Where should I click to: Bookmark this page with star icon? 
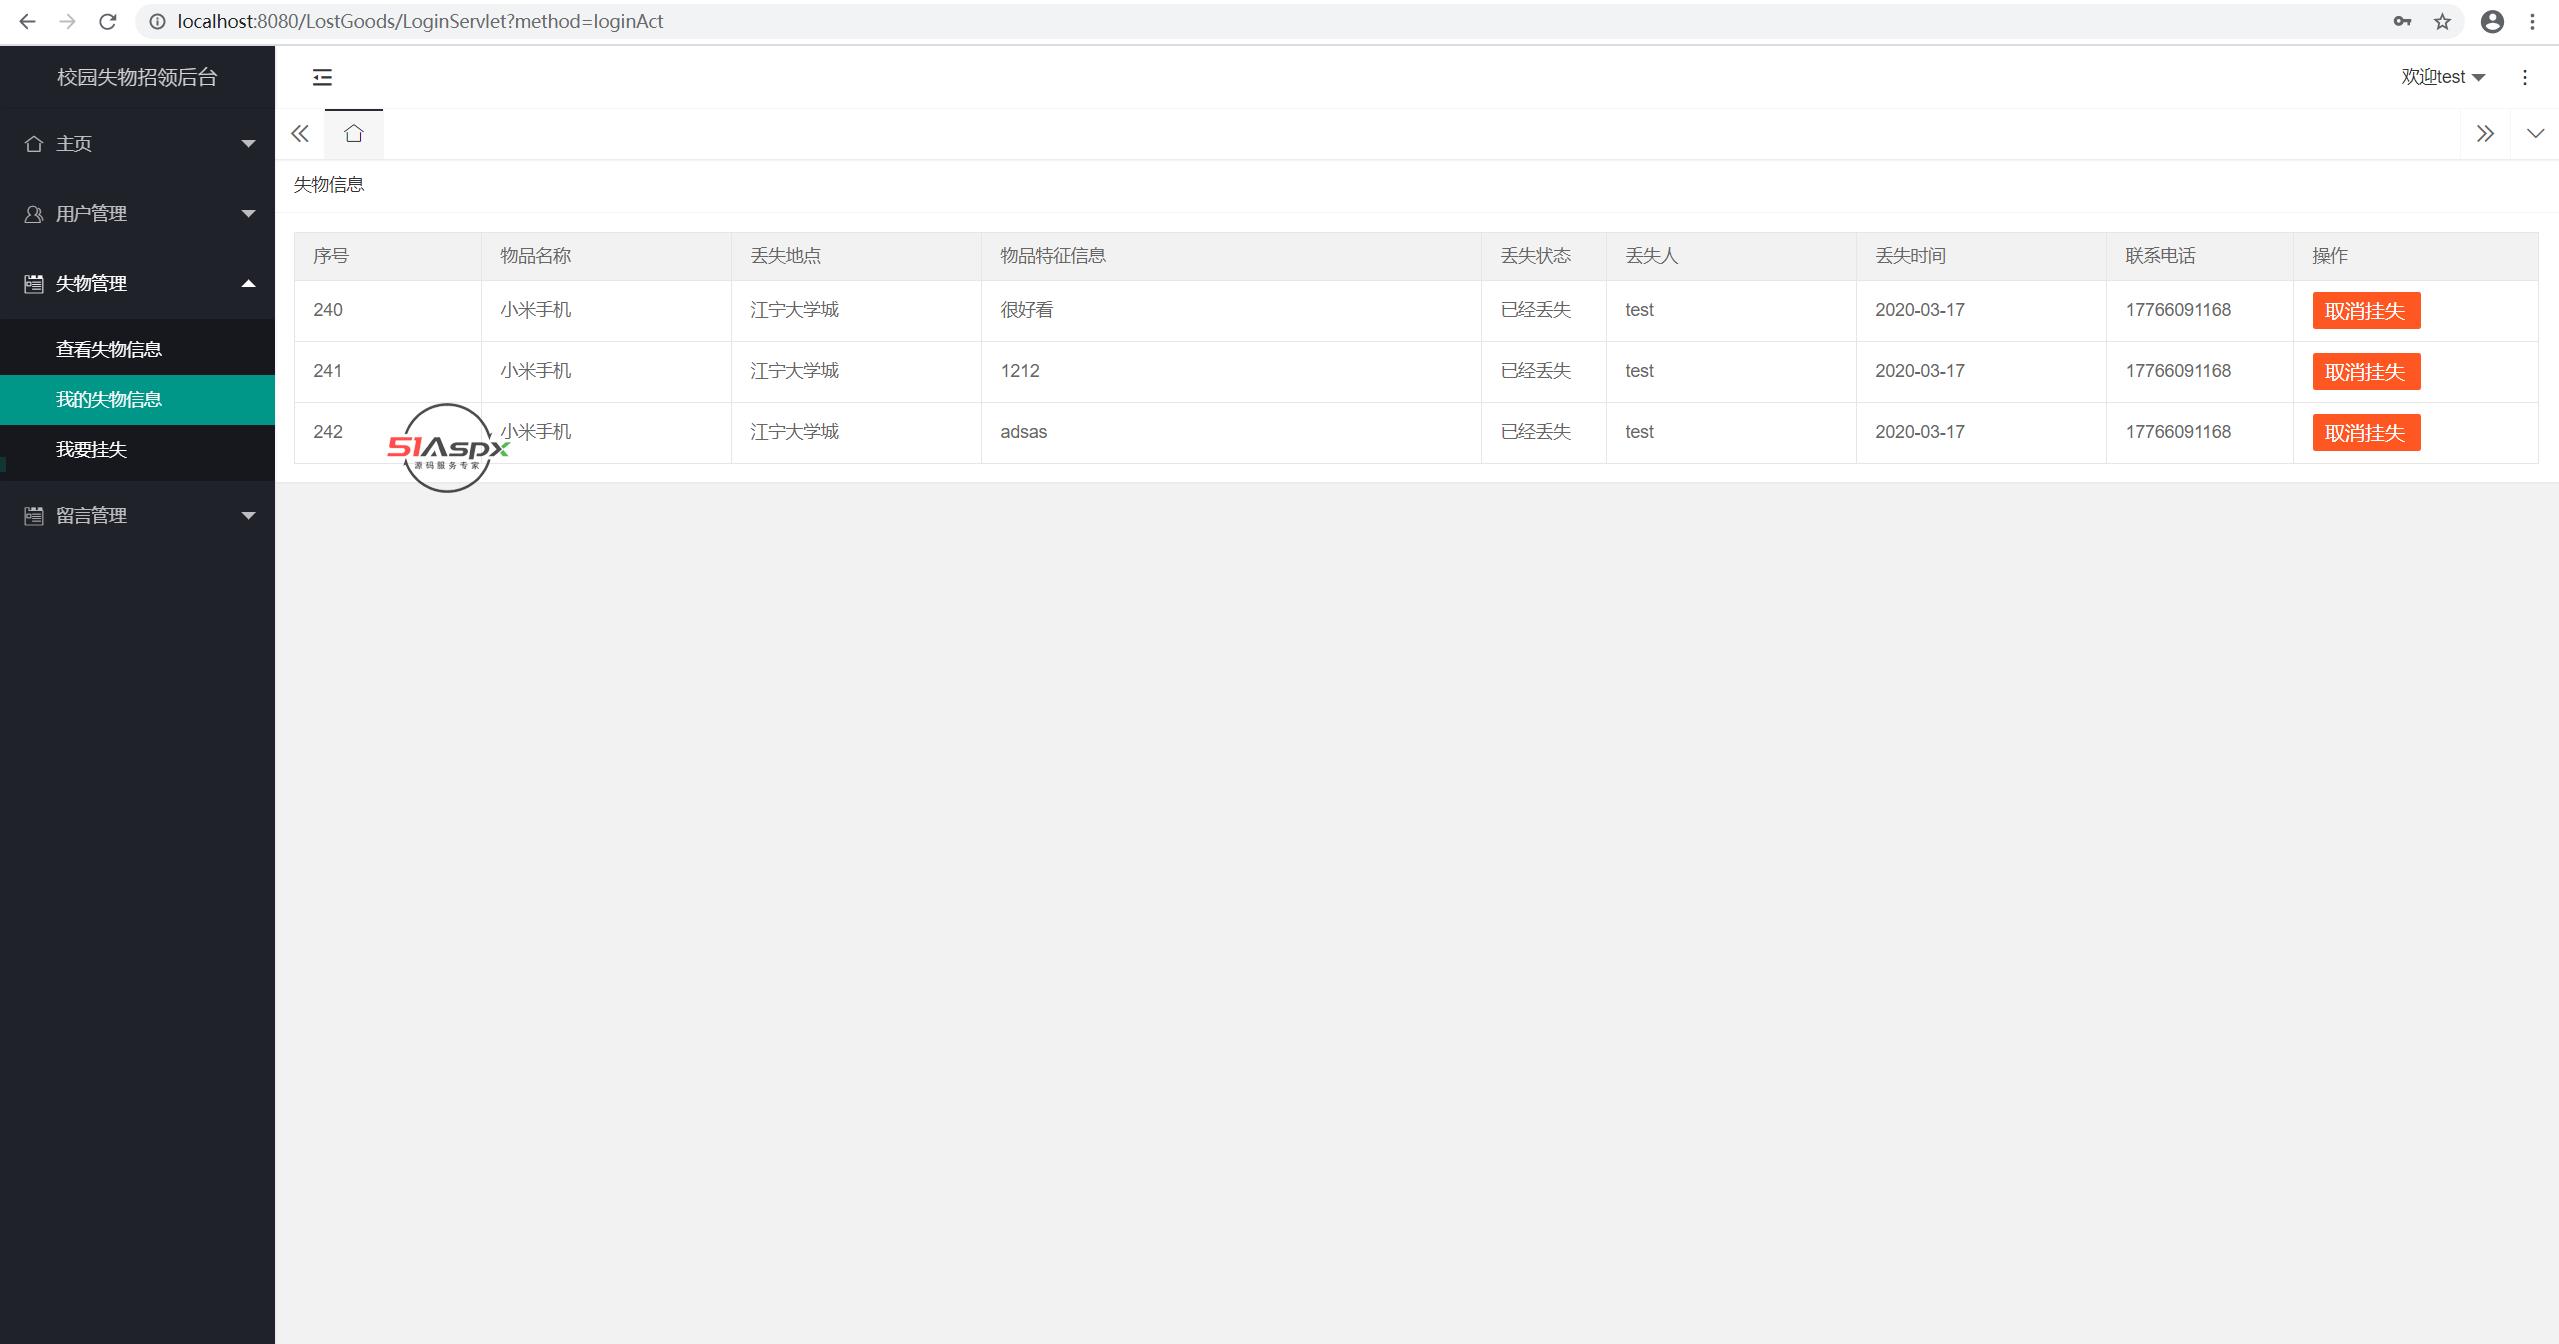pos(2442,21)
